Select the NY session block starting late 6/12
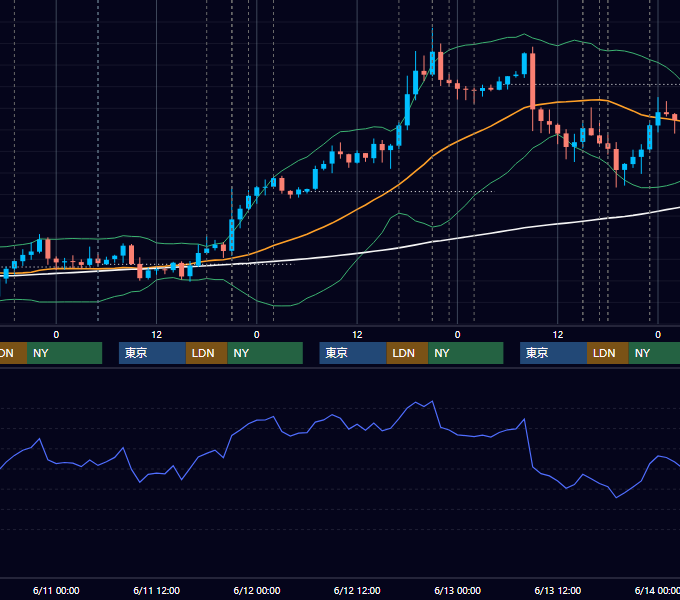 [466, 353]
